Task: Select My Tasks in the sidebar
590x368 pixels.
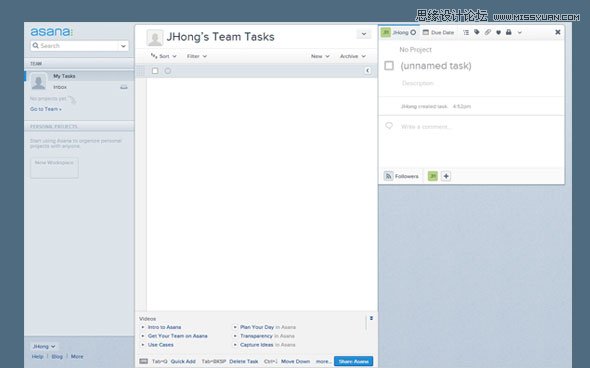Action: pos(64,76)
